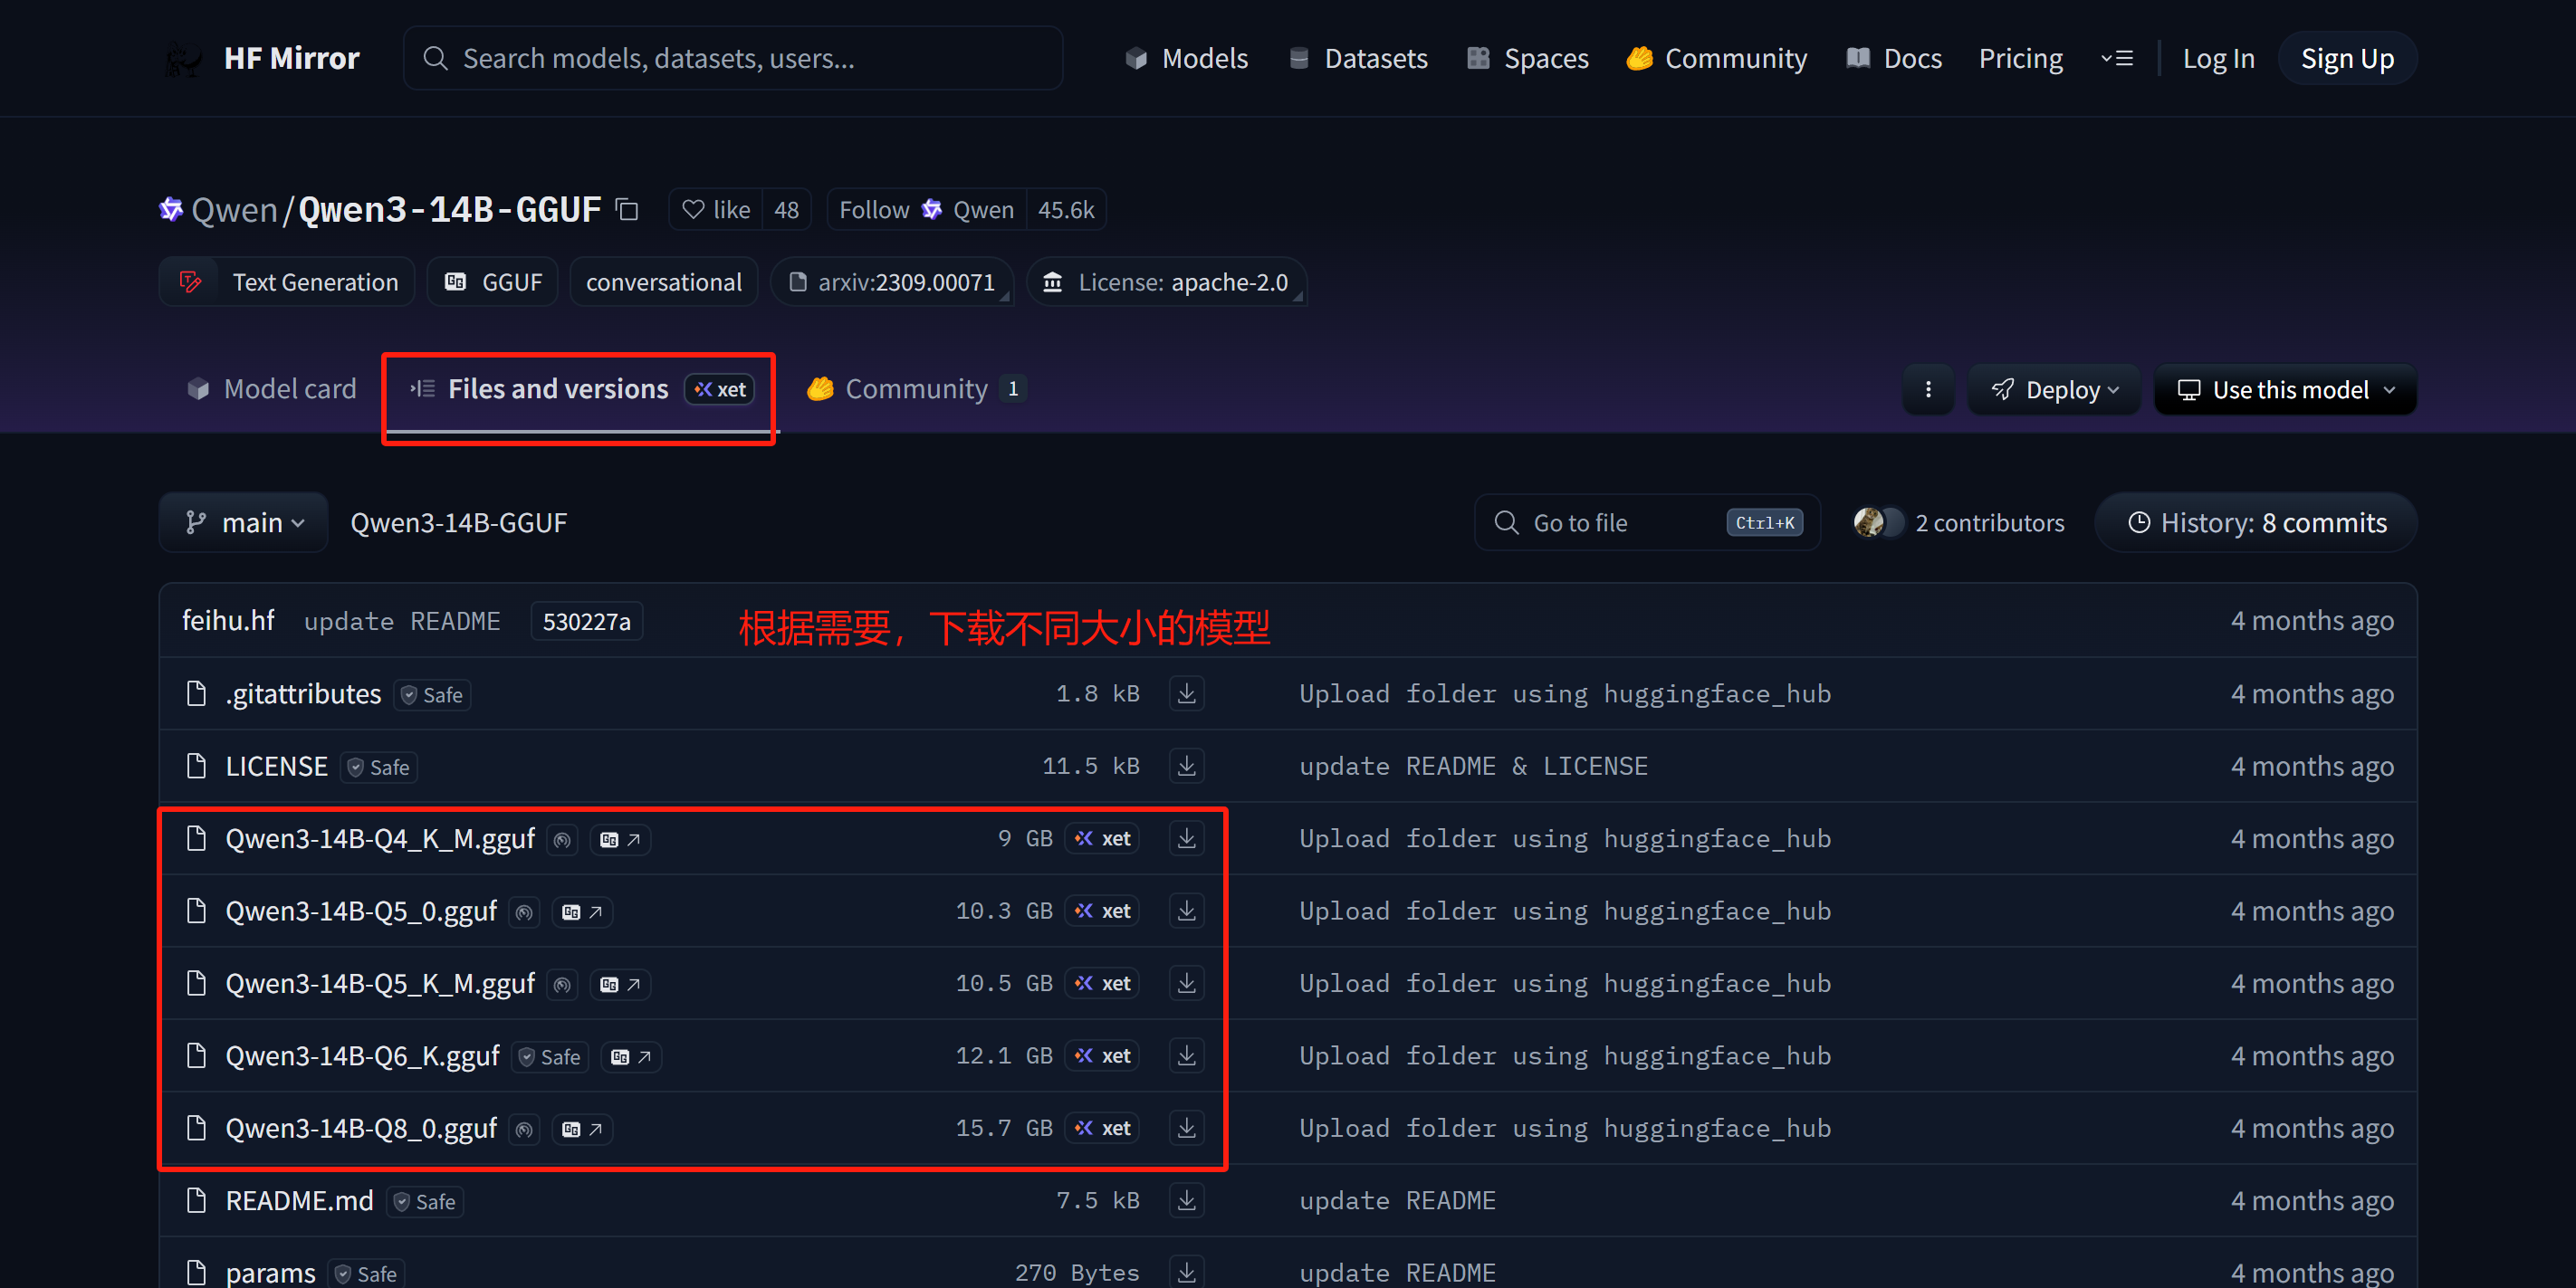Download the LICENSE file
The image size is (2576, 1288).
click(x=1186, y=766)
